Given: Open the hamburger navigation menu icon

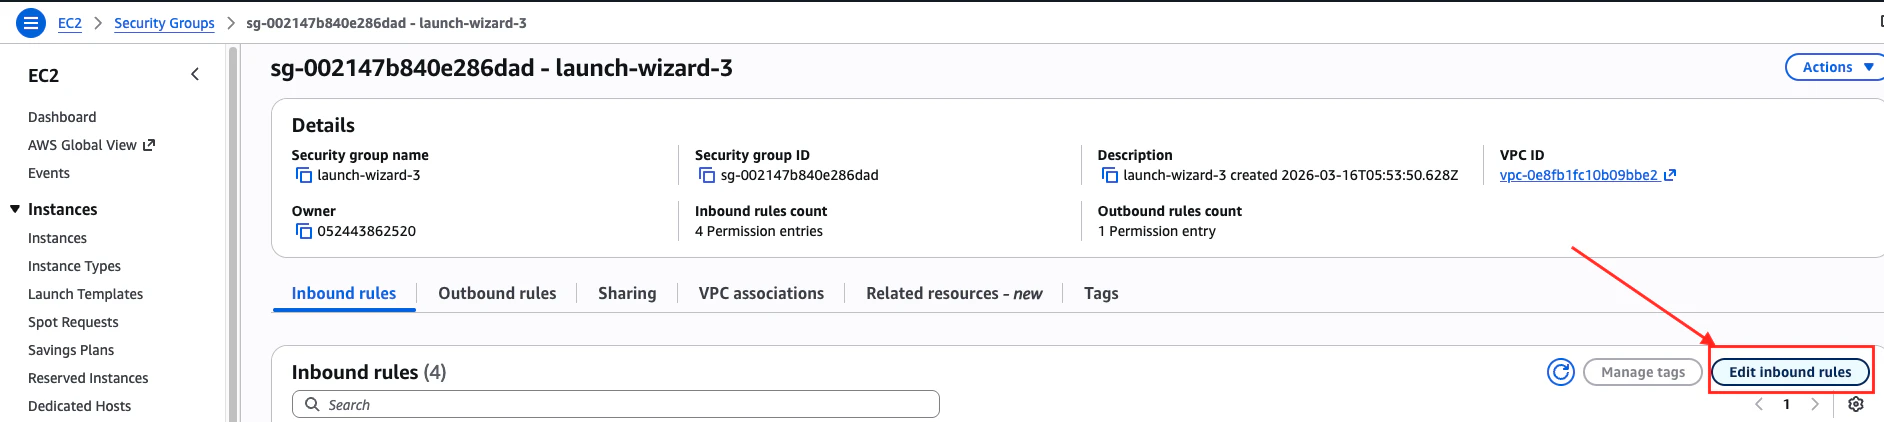Looking at the screenshot, I should (x=32, y=22).
